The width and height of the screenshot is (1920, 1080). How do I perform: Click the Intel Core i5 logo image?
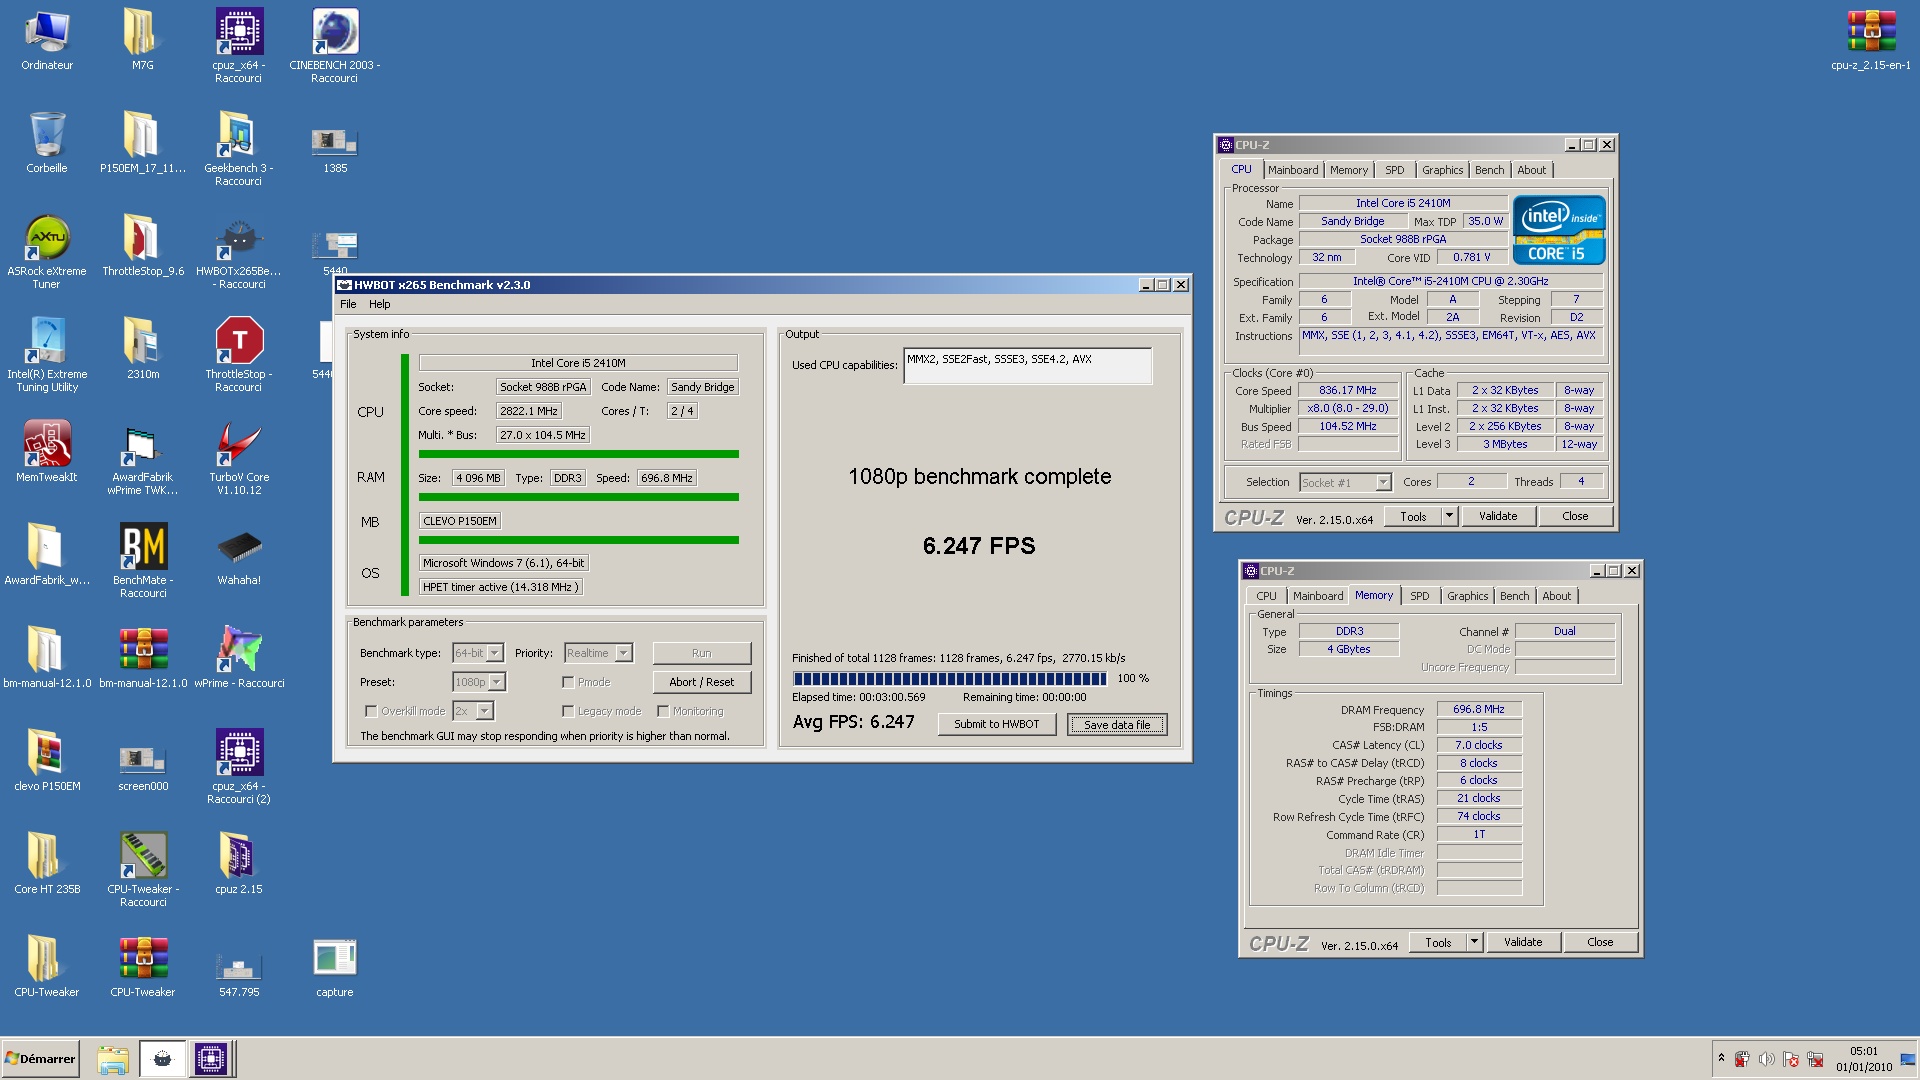click(1558, 230)
